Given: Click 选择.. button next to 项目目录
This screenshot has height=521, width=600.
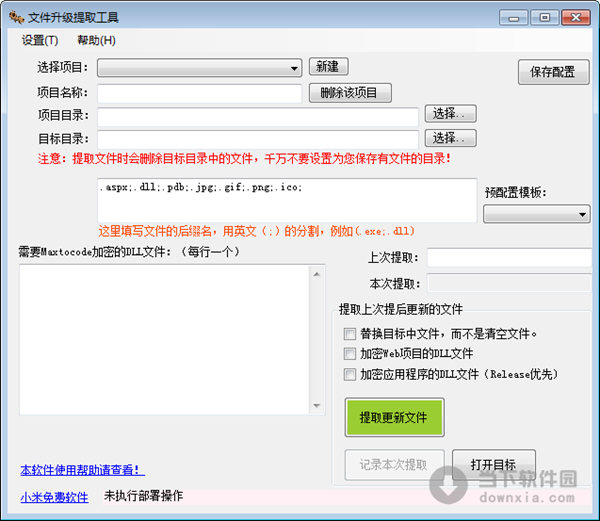Looking at the screenshot, I should click(x=450, y=114).
